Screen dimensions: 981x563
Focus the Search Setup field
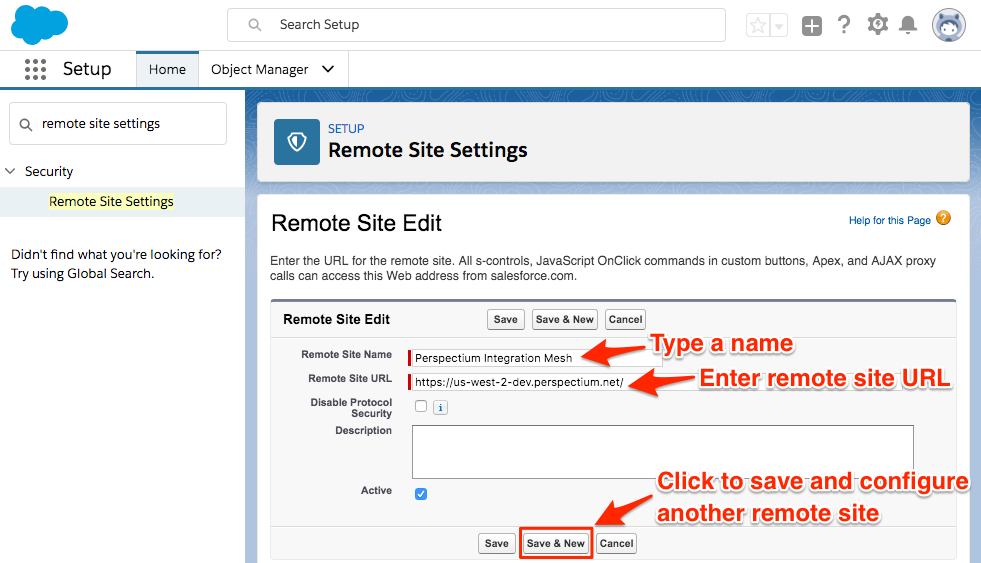click(476, 25)
